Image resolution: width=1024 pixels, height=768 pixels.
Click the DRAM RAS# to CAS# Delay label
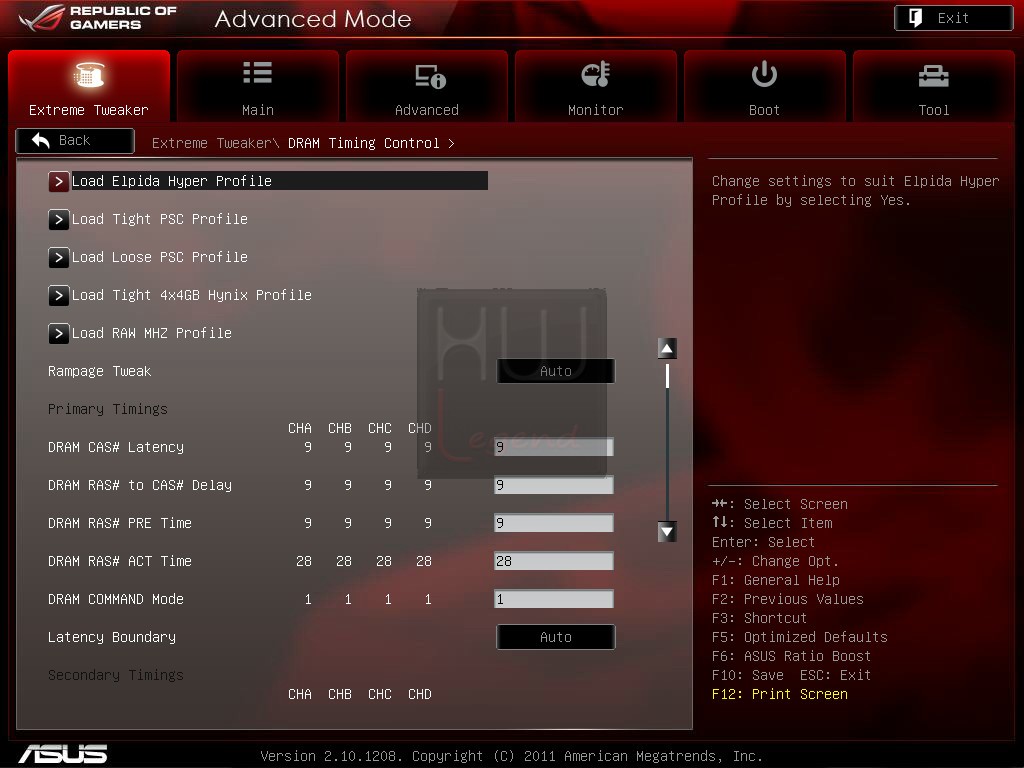click(x=140, y=485)
